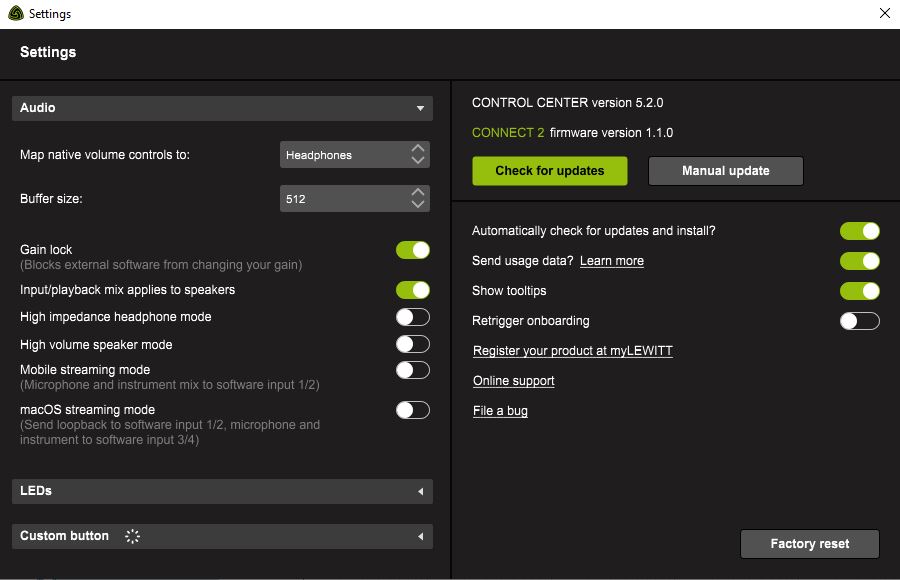Click the LEWITT logo in the title bar
Image resolution: width=900 pixels, height=580 pixels.
click(x=14, y=13)
